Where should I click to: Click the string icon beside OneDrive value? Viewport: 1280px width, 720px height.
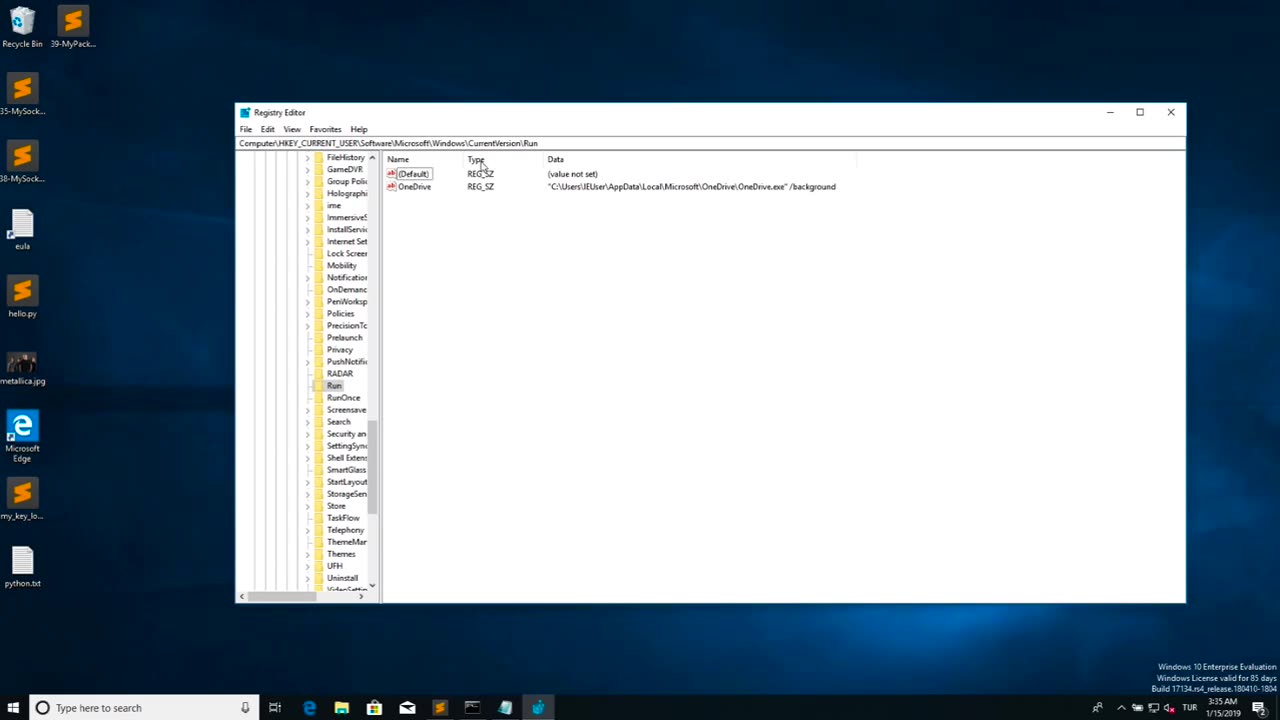click(x=391, y=186)
